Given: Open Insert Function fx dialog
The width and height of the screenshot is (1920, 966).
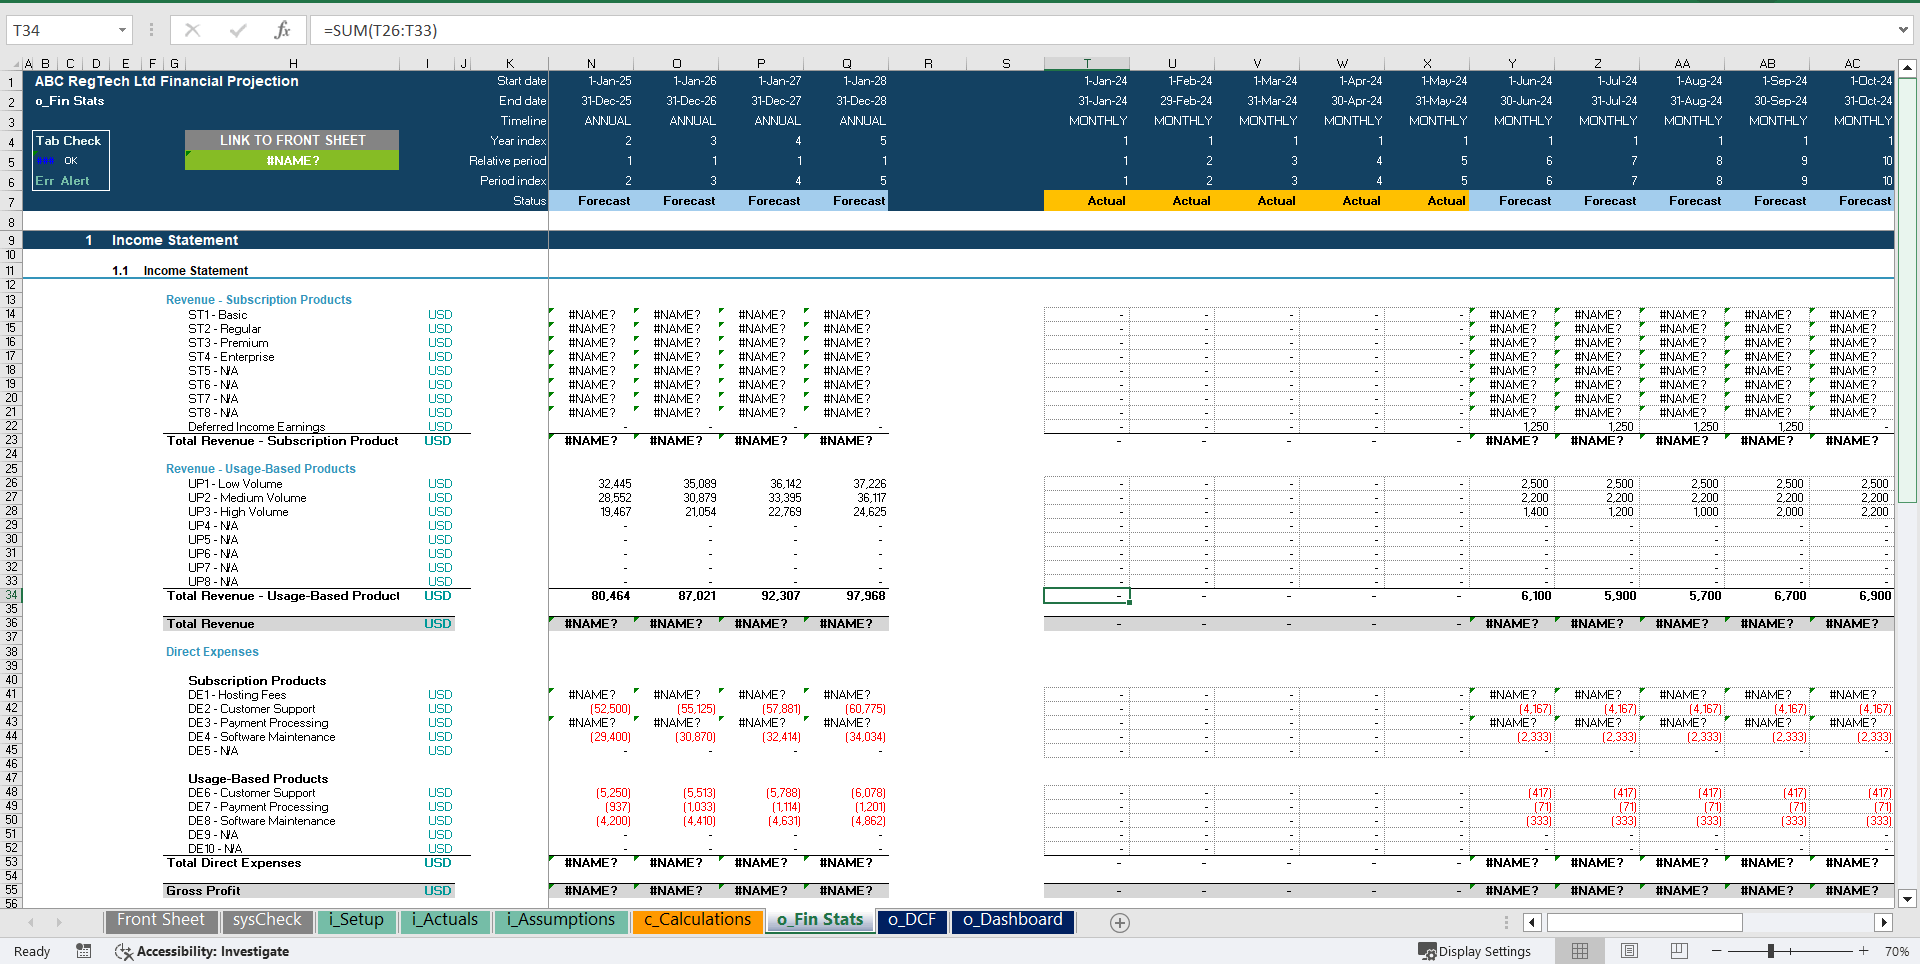Looking at the screenshot, I should pyautogui.click(x=282, y=30).
